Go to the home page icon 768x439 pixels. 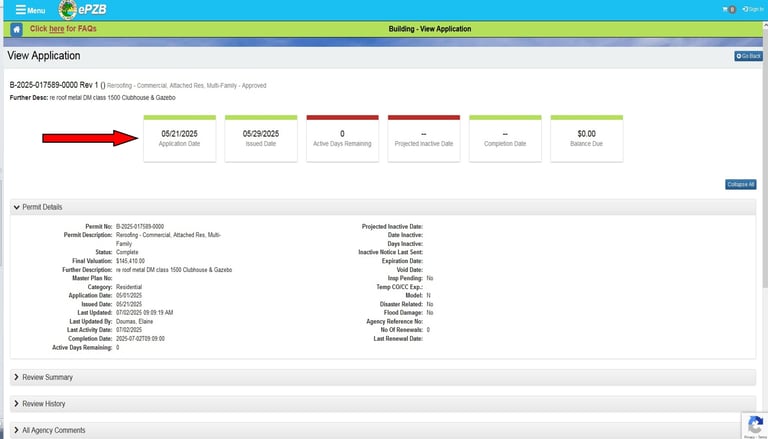click(17, 29)
